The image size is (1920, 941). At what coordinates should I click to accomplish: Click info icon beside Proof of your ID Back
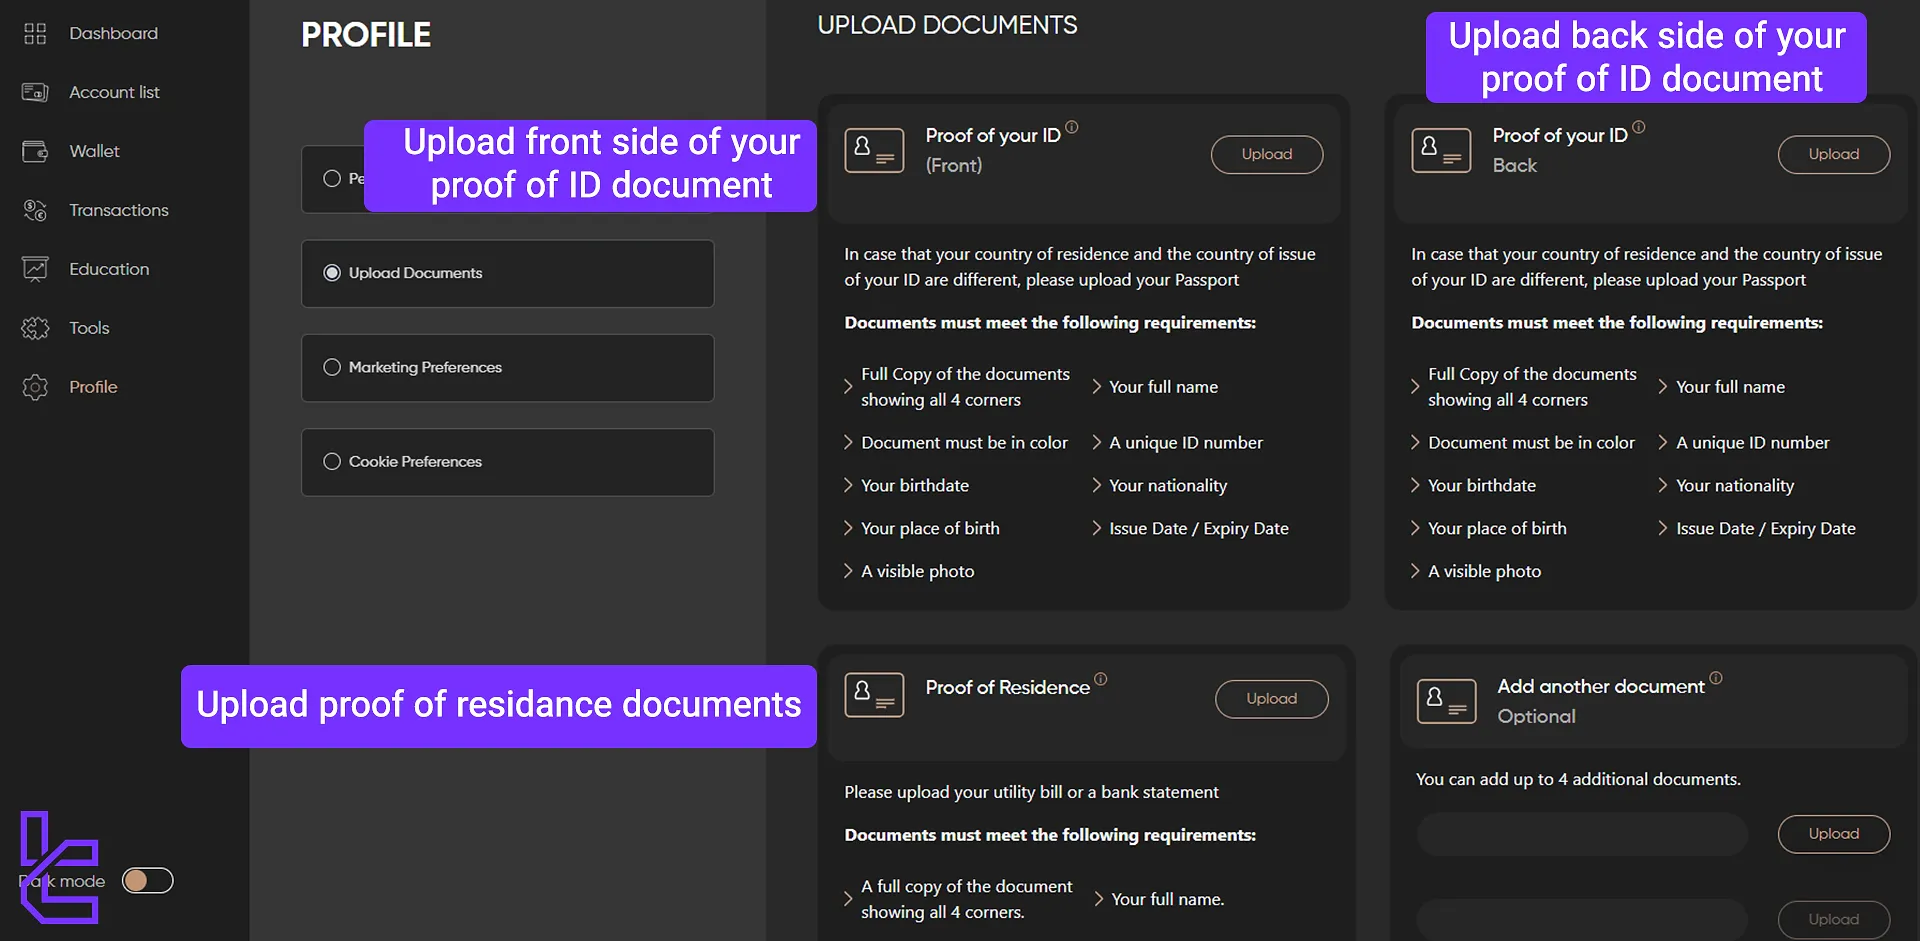(1639, 127)
